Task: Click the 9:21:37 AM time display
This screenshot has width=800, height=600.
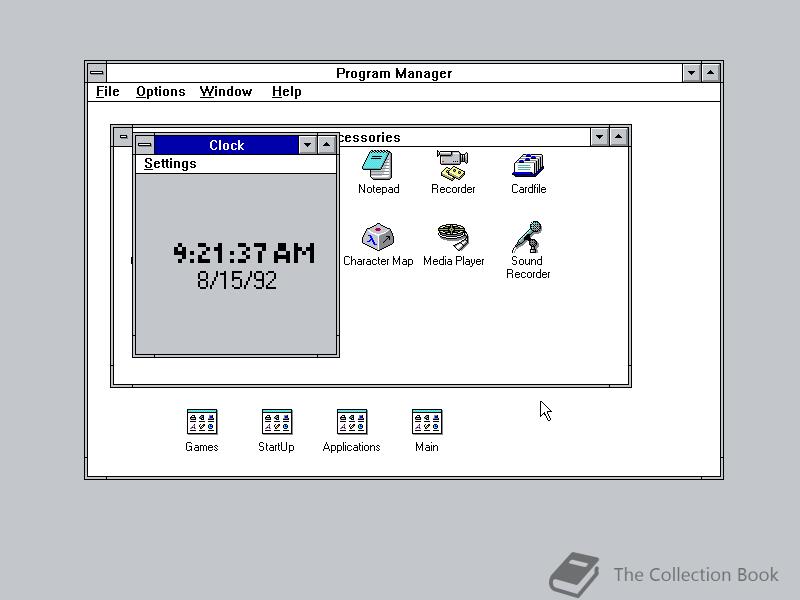Action: point(244,253)
